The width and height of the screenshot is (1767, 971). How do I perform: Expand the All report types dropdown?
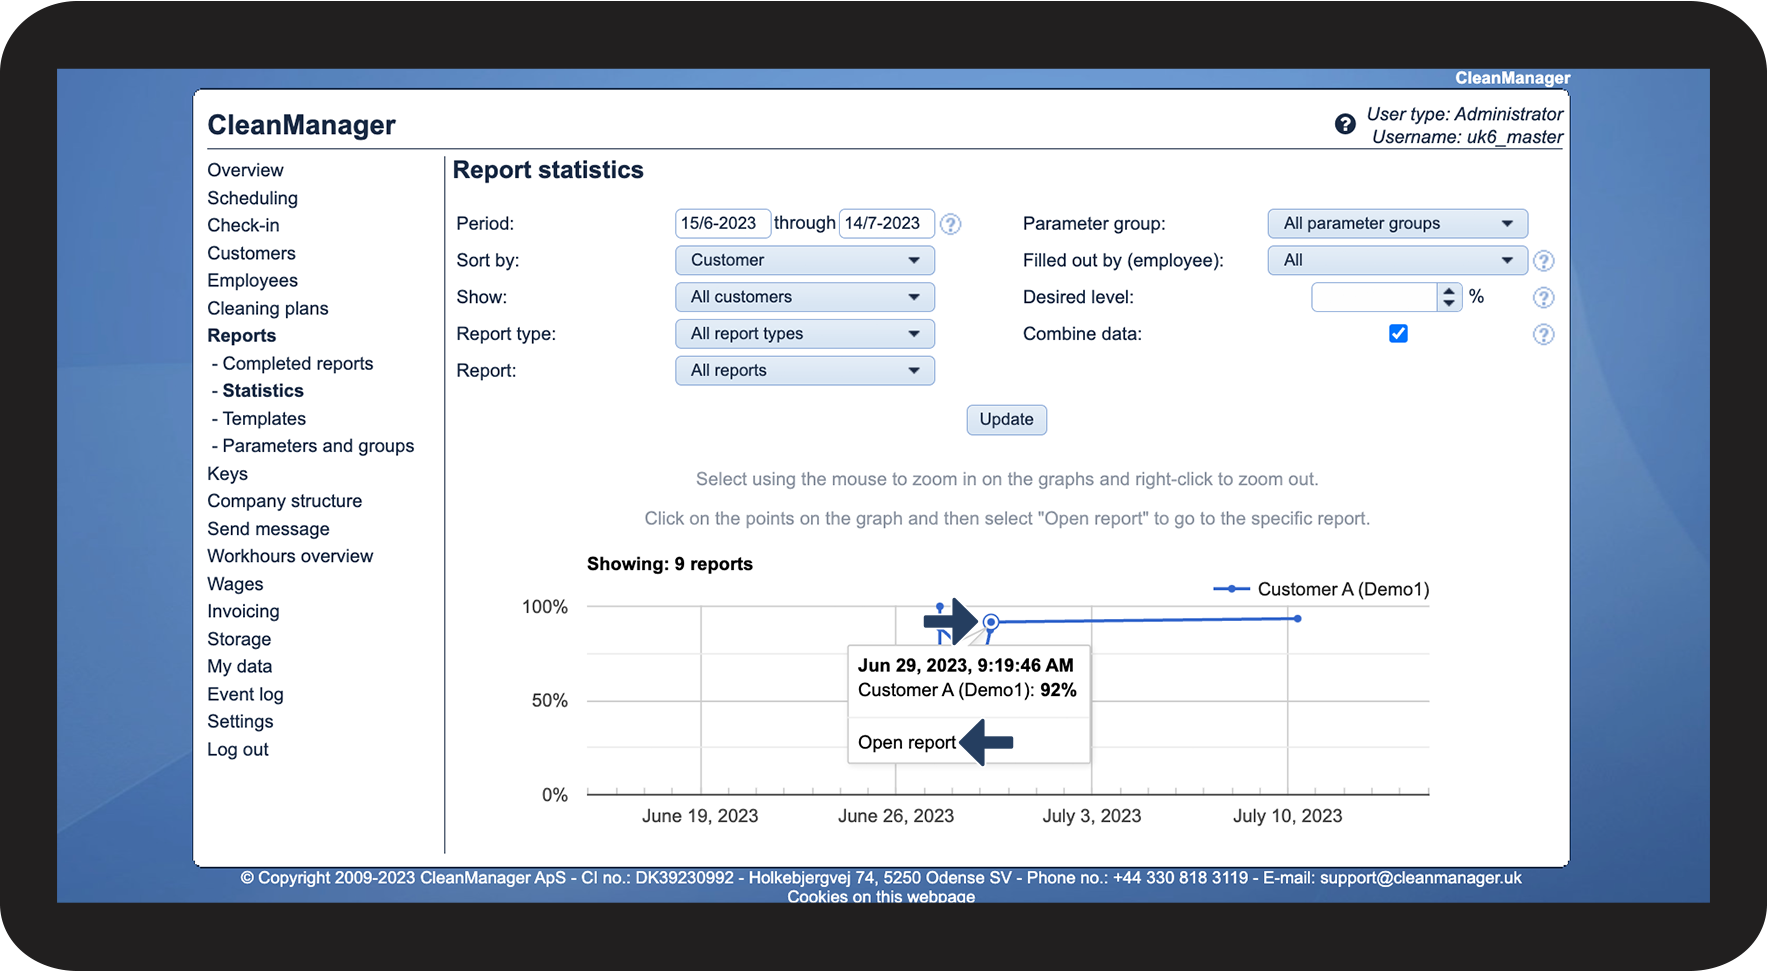(804, 334)
